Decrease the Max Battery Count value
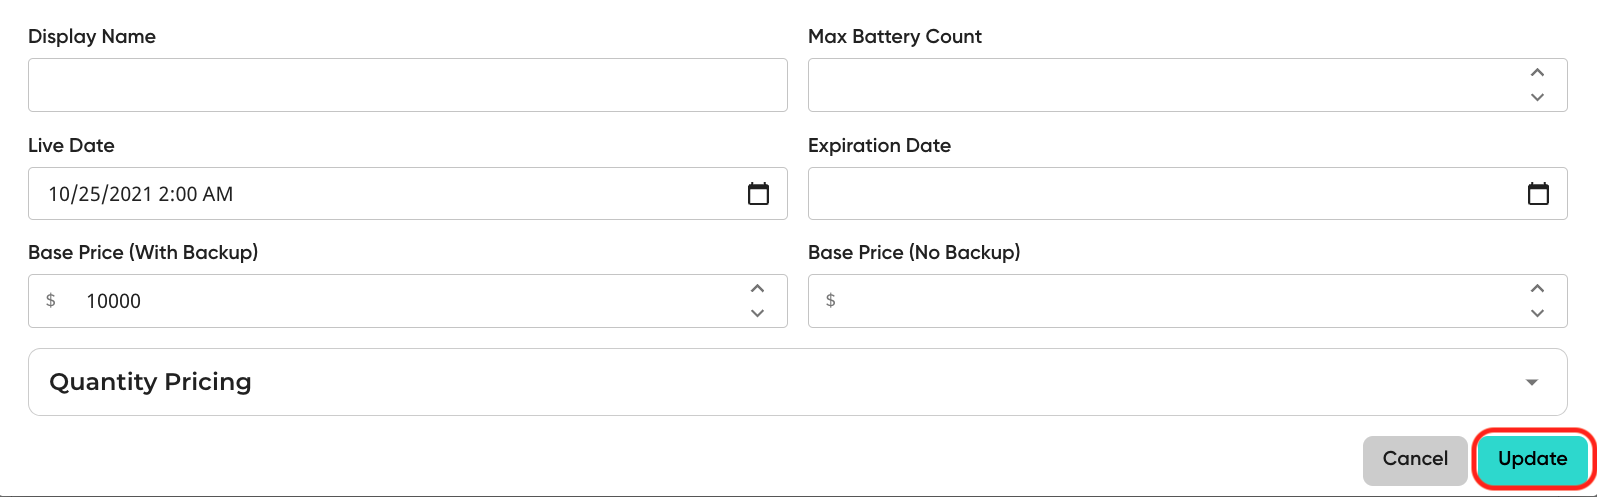Screen dimensions: 1597x497 (x=1537, y=97)
